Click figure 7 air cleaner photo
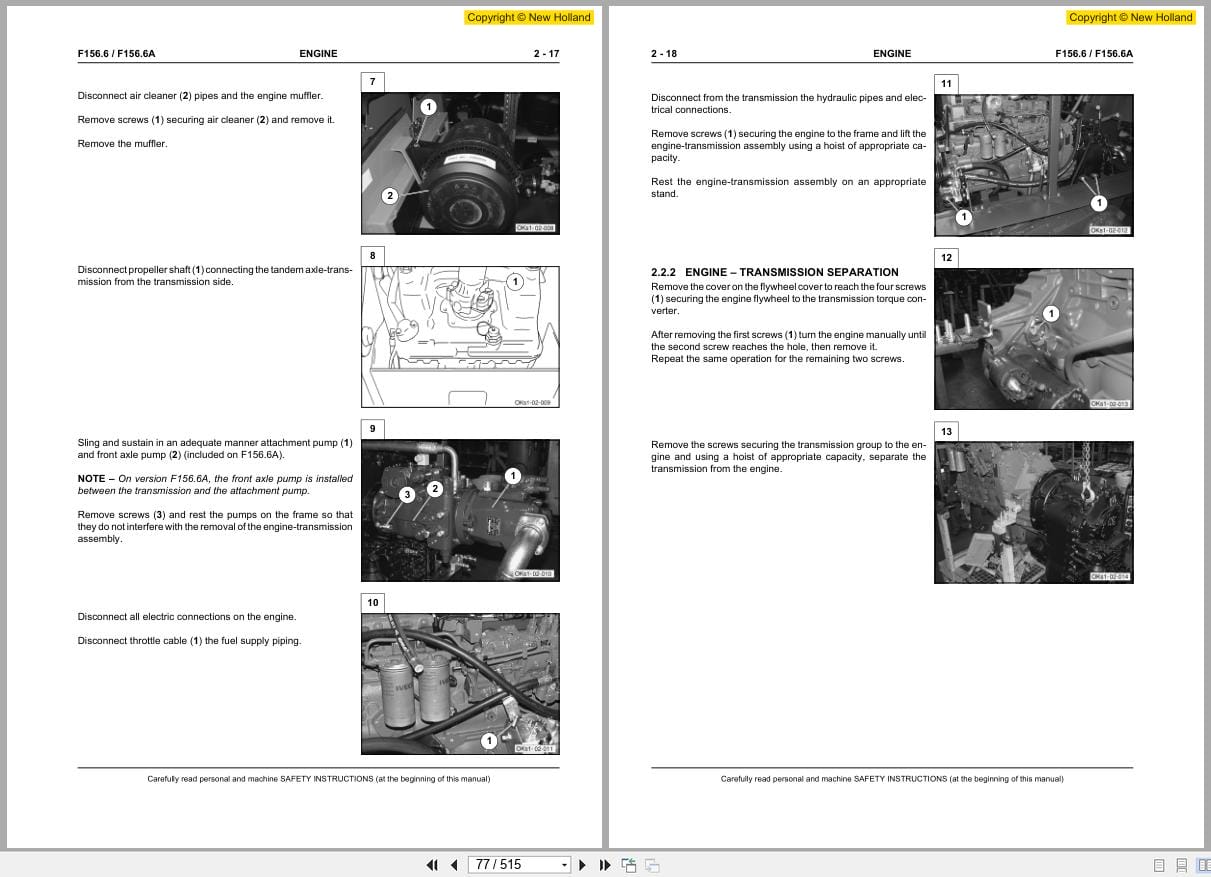 point(460,164)
